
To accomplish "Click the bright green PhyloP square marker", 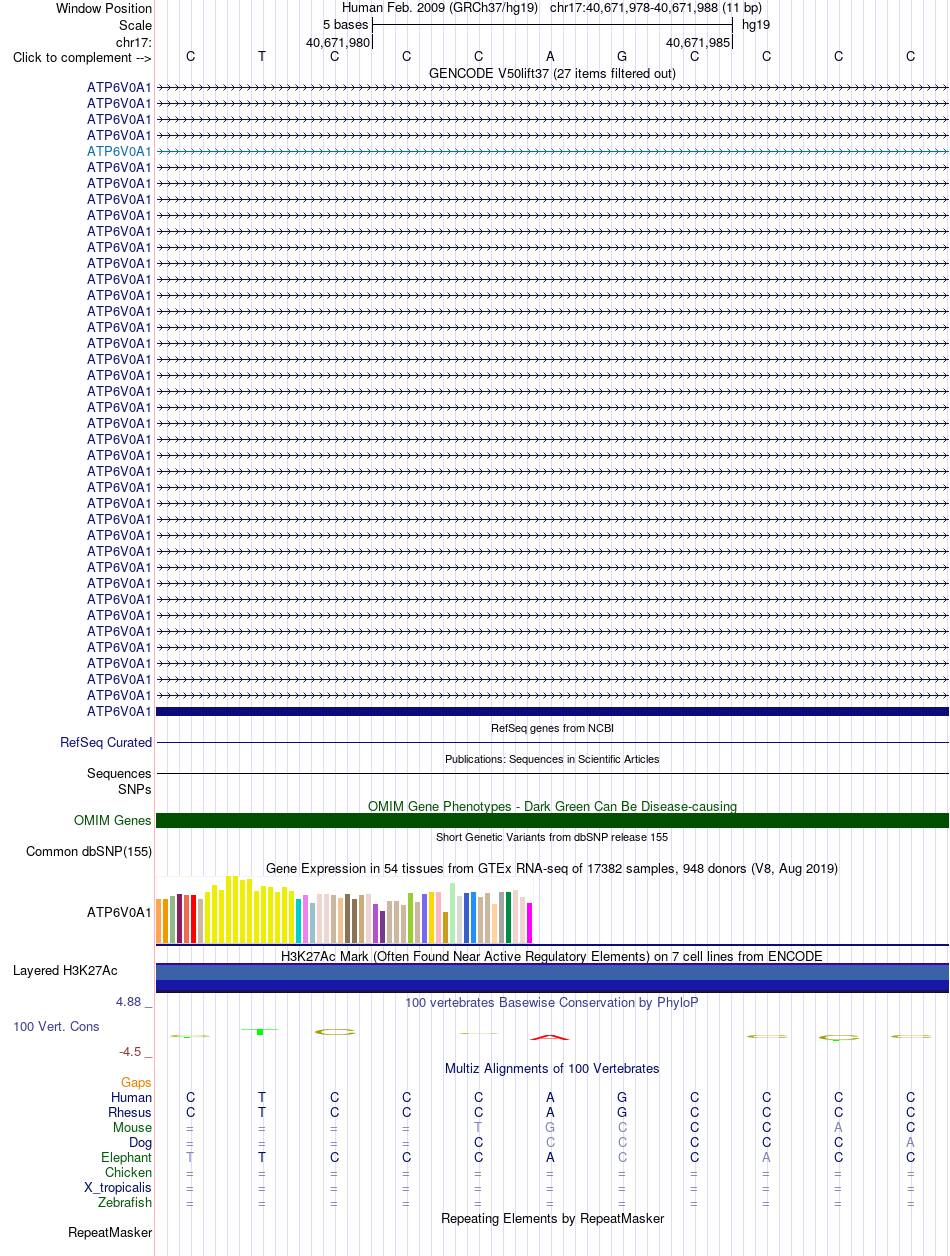I will pos(260,1032).
